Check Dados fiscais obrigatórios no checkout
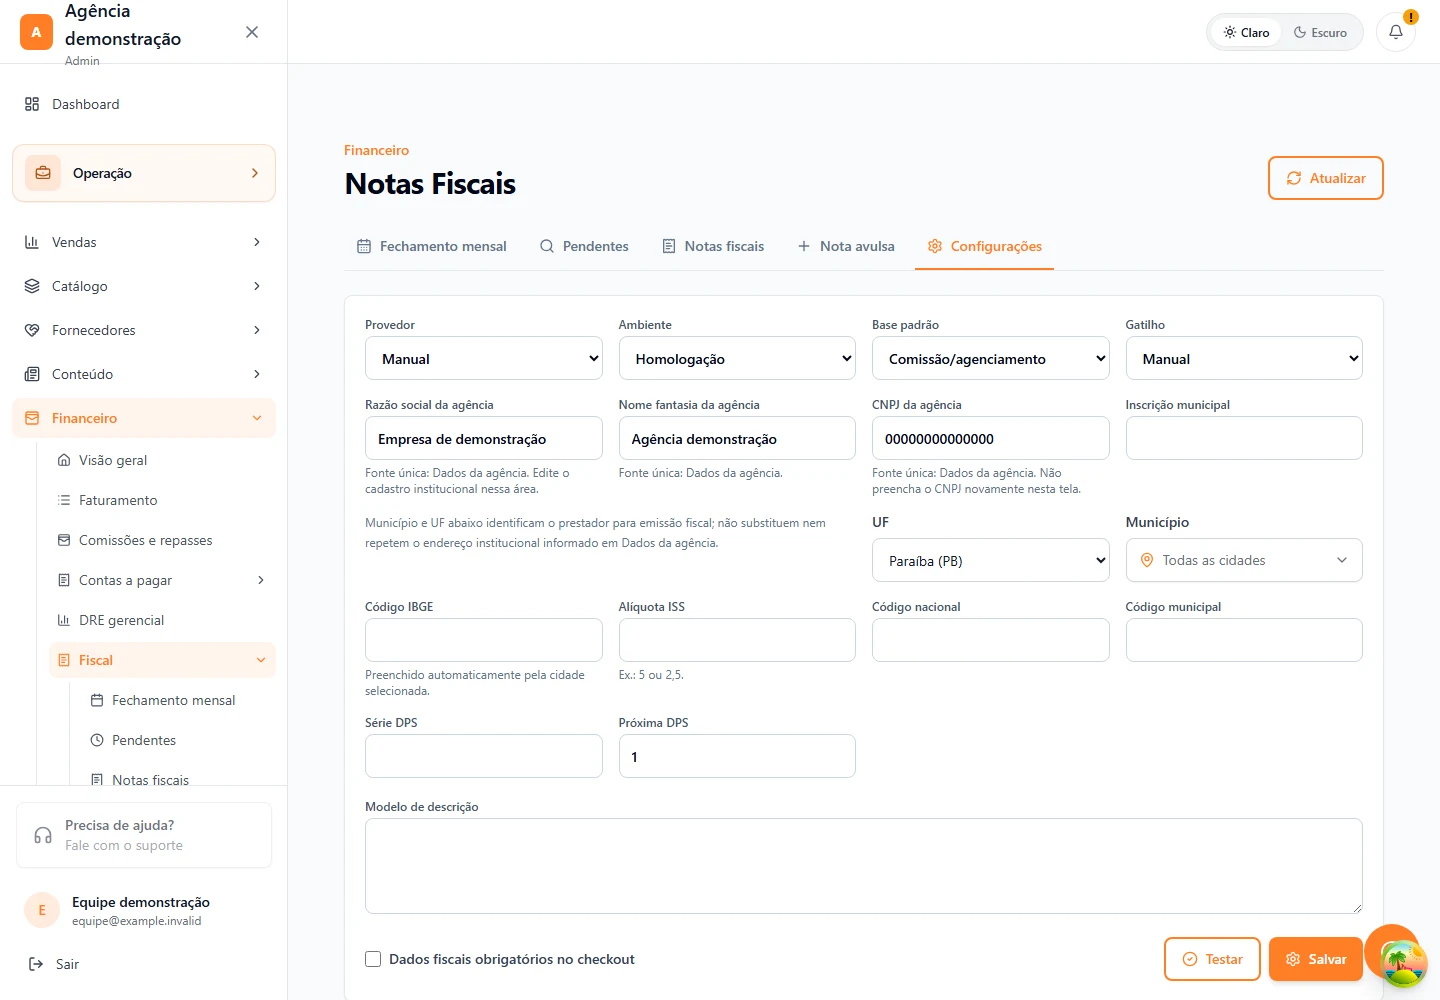Viewport: 1440px width, 1000px height. [x=373, y=959]
